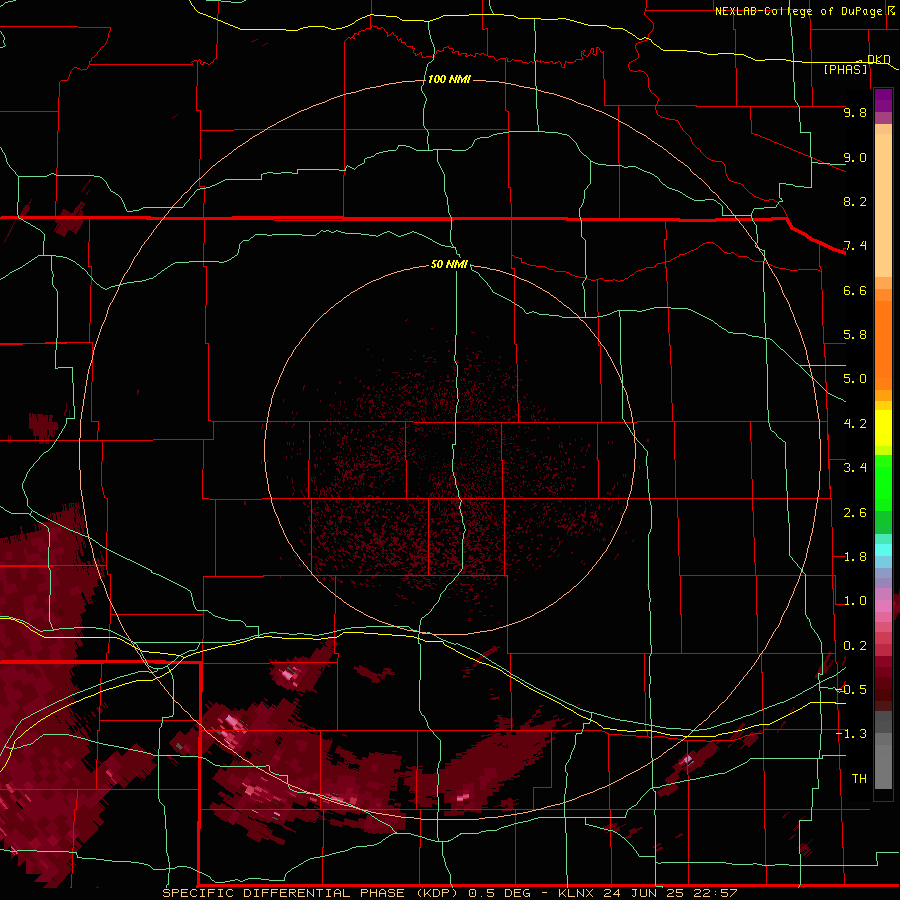The width and height of the screenshot is (900, 900).
Task: Click the 2.6 value on the color scale
Action: (855, 513)
